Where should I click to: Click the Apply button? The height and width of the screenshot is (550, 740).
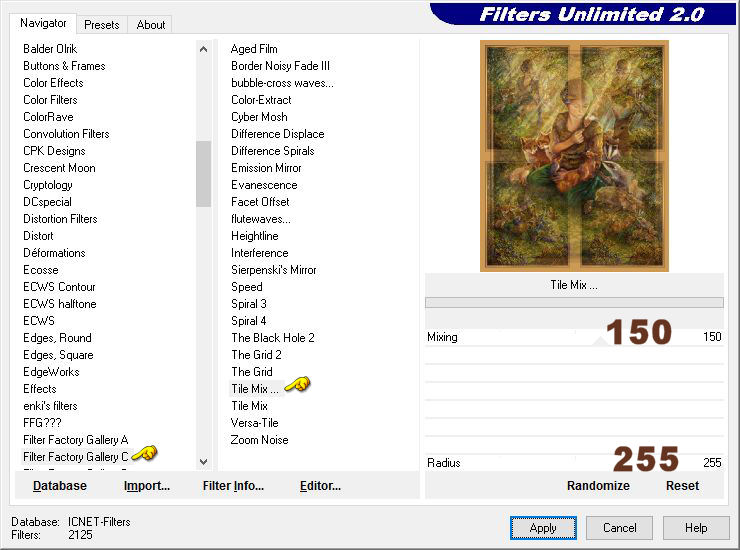tap(543, 528)
